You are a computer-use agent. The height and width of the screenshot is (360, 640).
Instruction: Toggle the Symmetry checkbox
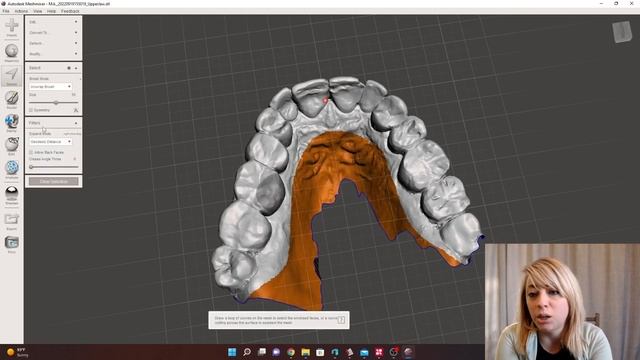[x=31, y=110]
